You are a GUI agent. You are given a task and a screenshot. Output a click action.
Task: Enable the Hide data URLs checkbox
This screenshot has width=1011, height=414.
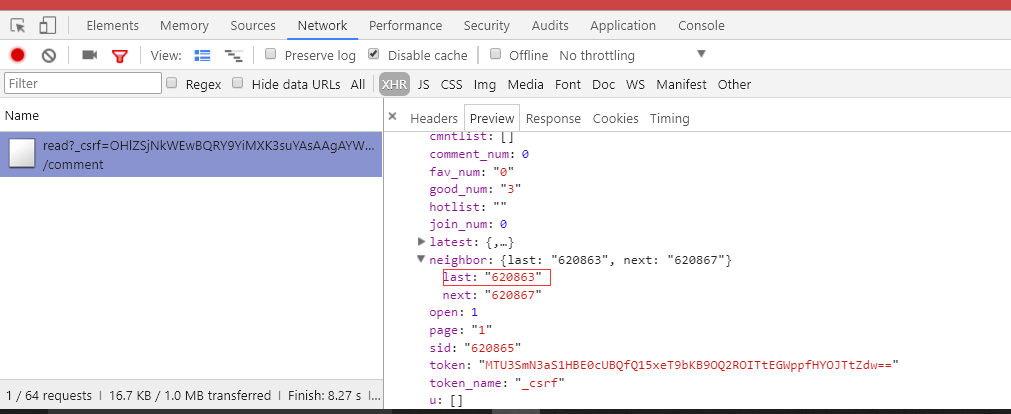(x=238, y=83)
